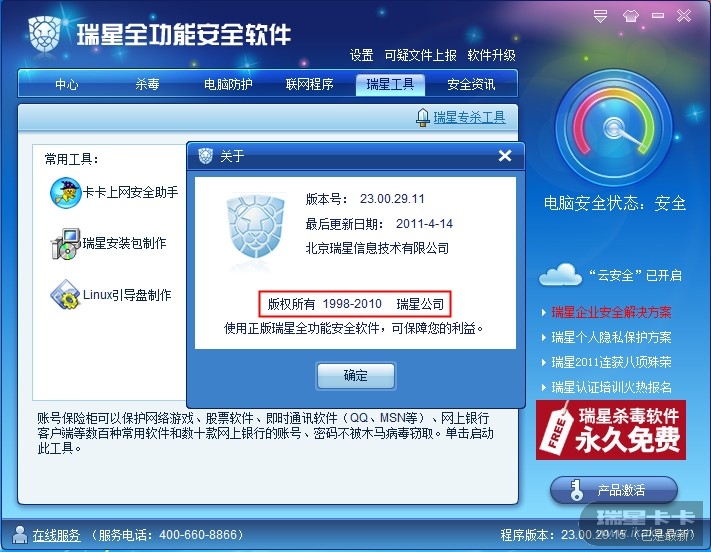
Task: Click the 永久免费 red promotional banner
Action: 611,430
